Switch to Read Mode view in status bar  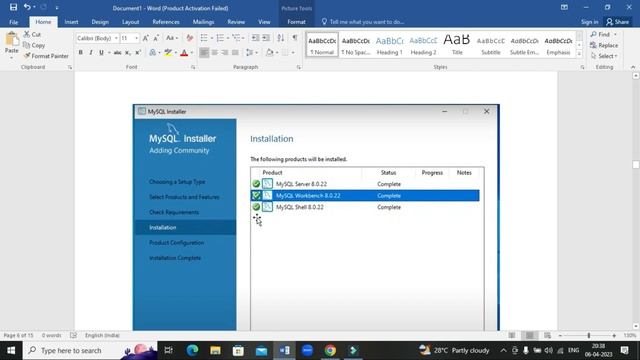(512, 335)
